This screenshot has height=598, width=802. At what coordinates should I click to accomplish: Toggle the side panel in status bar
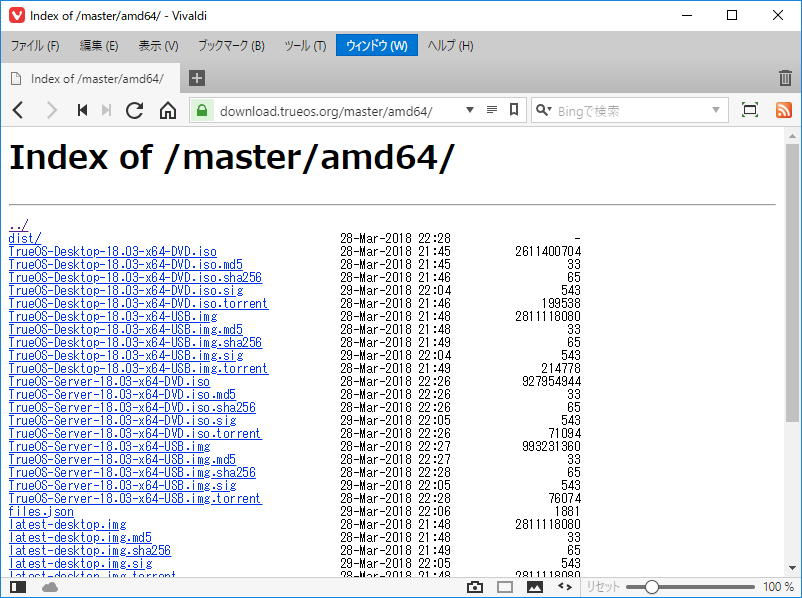18,587
